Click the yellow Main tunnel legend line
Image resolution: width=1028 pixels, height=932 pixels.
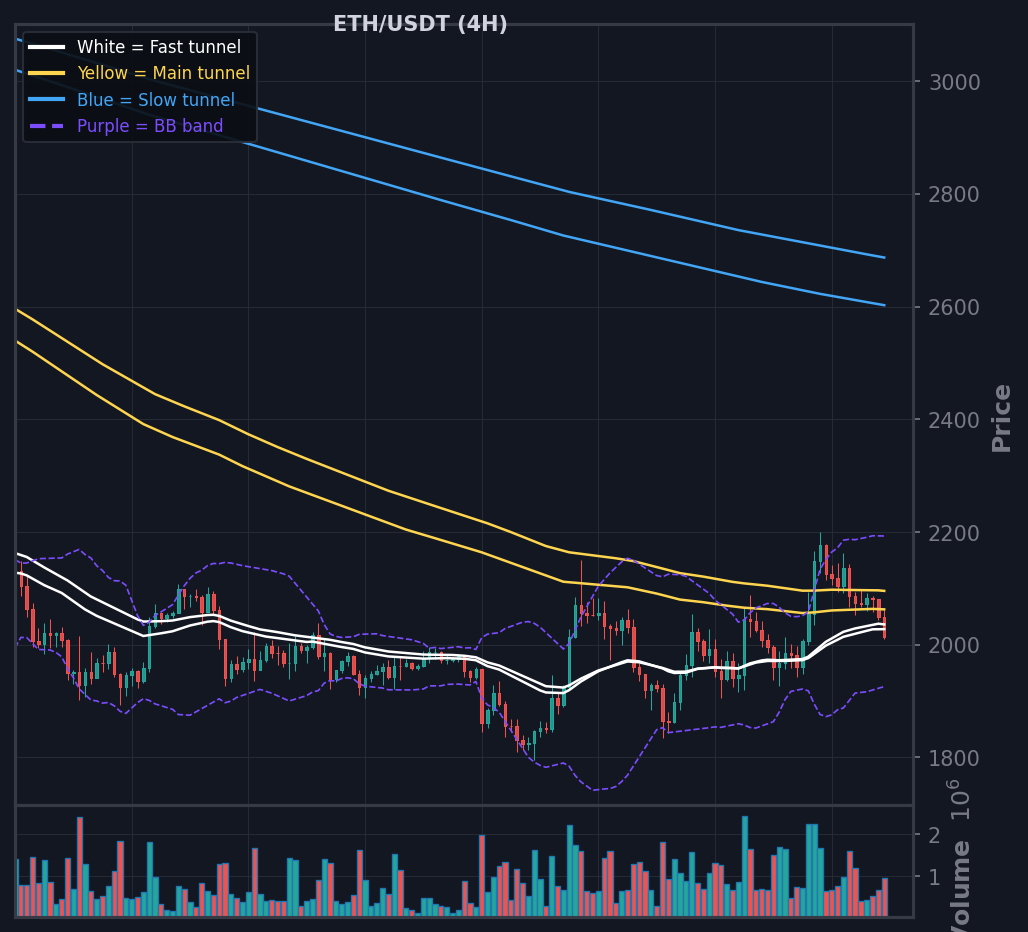[x=47, y=73]
